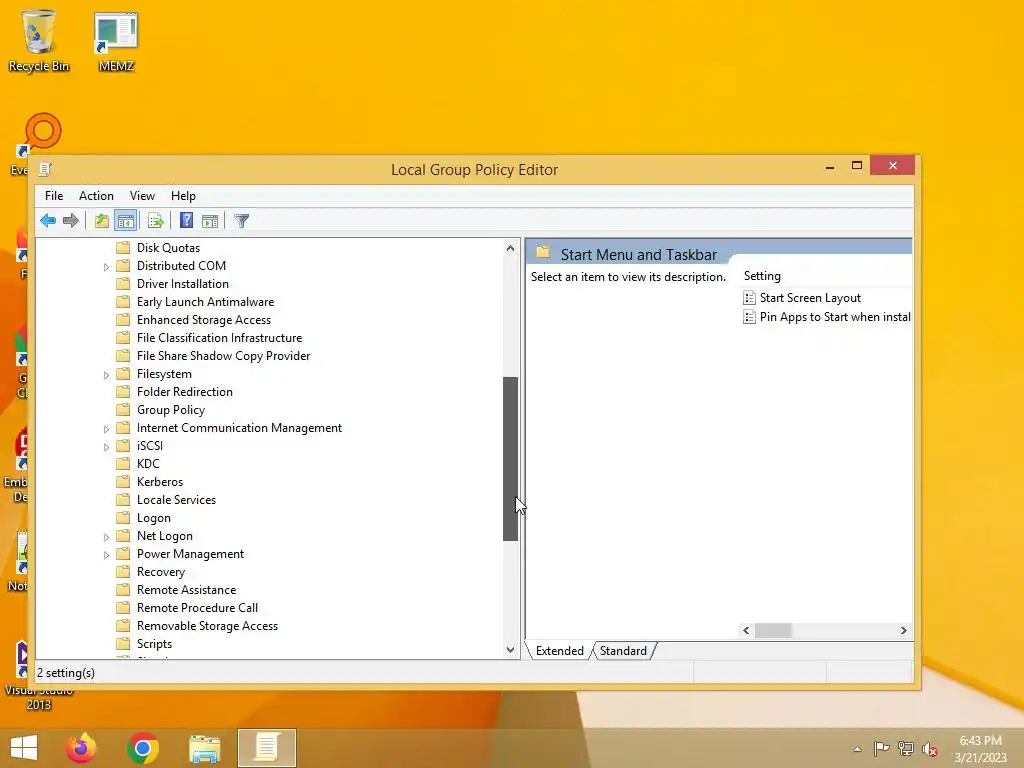Select the Early Launch Antimalware folder
Viewport: 1024px width, 768px height.
pyautogui.click(x=205, y=302)
